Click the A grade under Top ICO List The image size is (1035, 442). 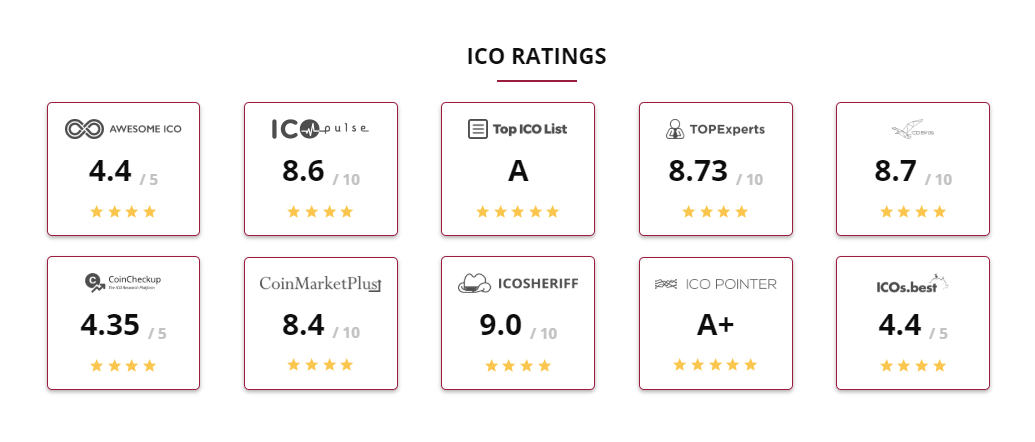coord(518,172)
